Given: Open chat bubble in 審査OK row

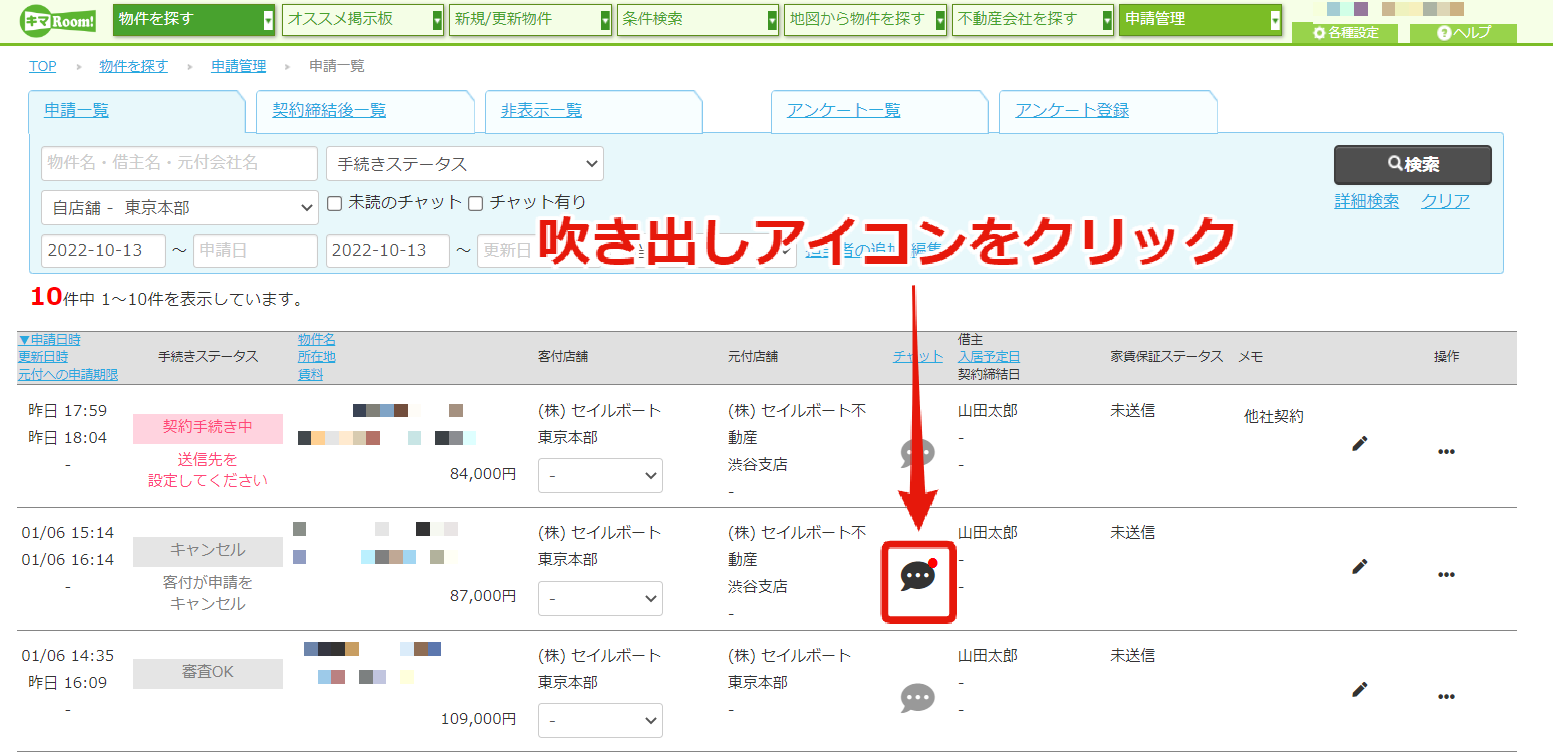Looking at the screenshot, I should (917, 697).
